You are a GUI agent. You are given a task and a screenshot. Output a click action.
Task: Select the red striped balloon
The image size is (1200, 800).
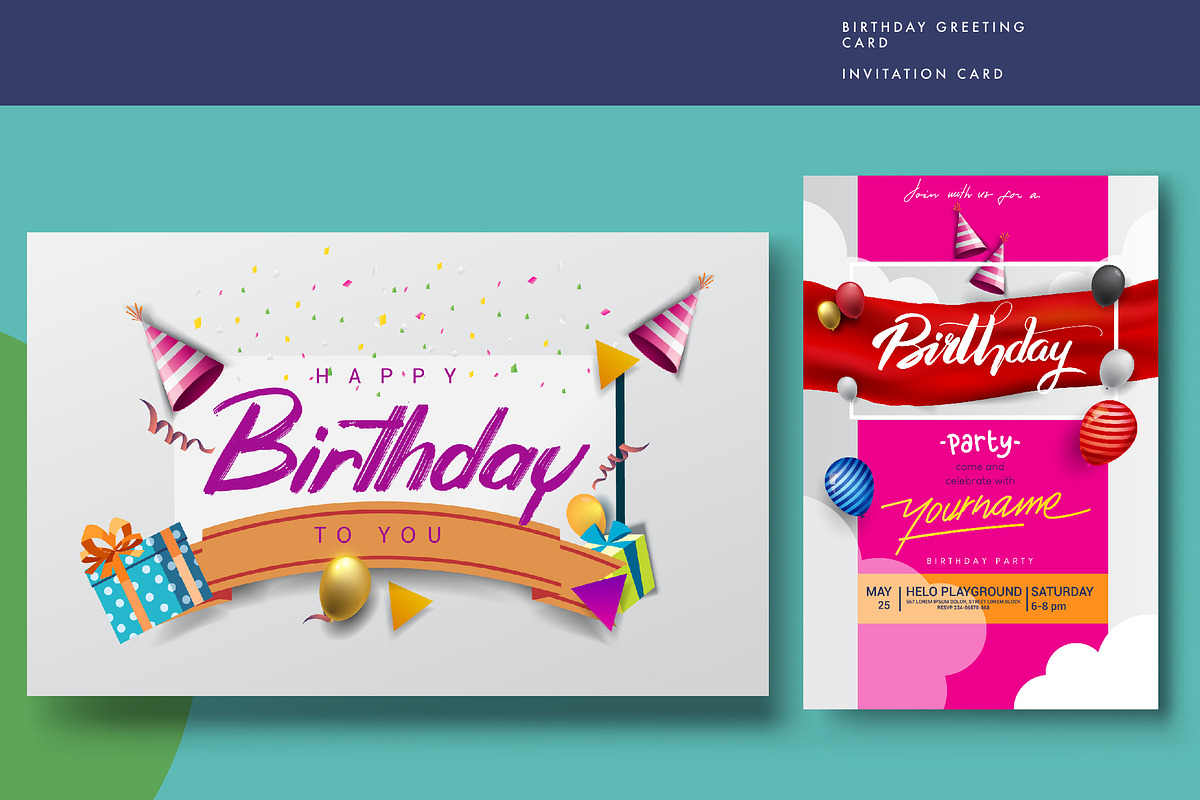(1108, 432)
